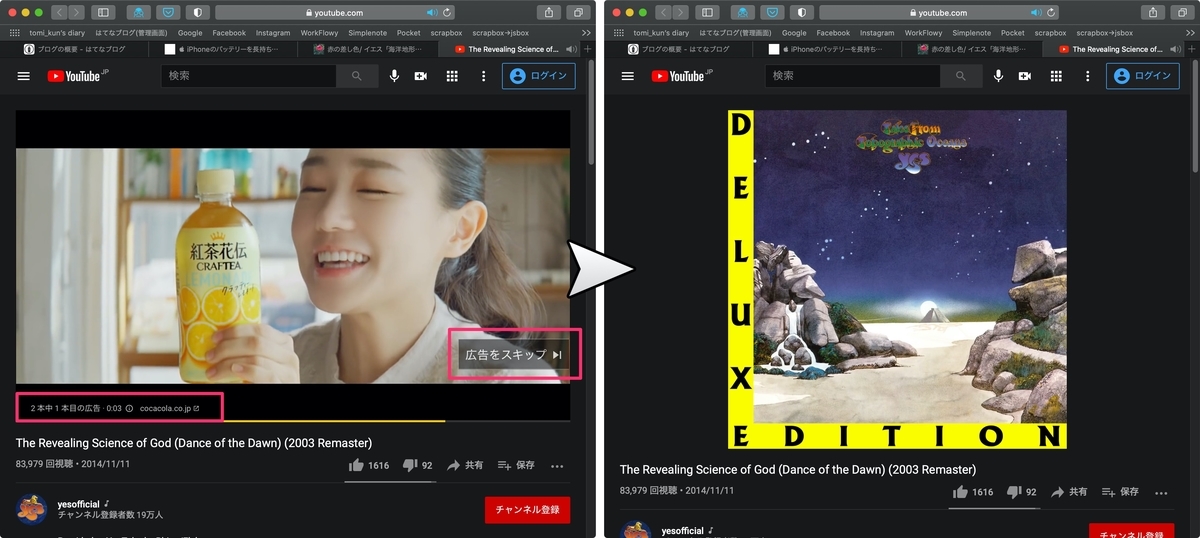Like the video (1616) in ad-playing window
The height and width of the screenshot is (538, 1200).
369,465
